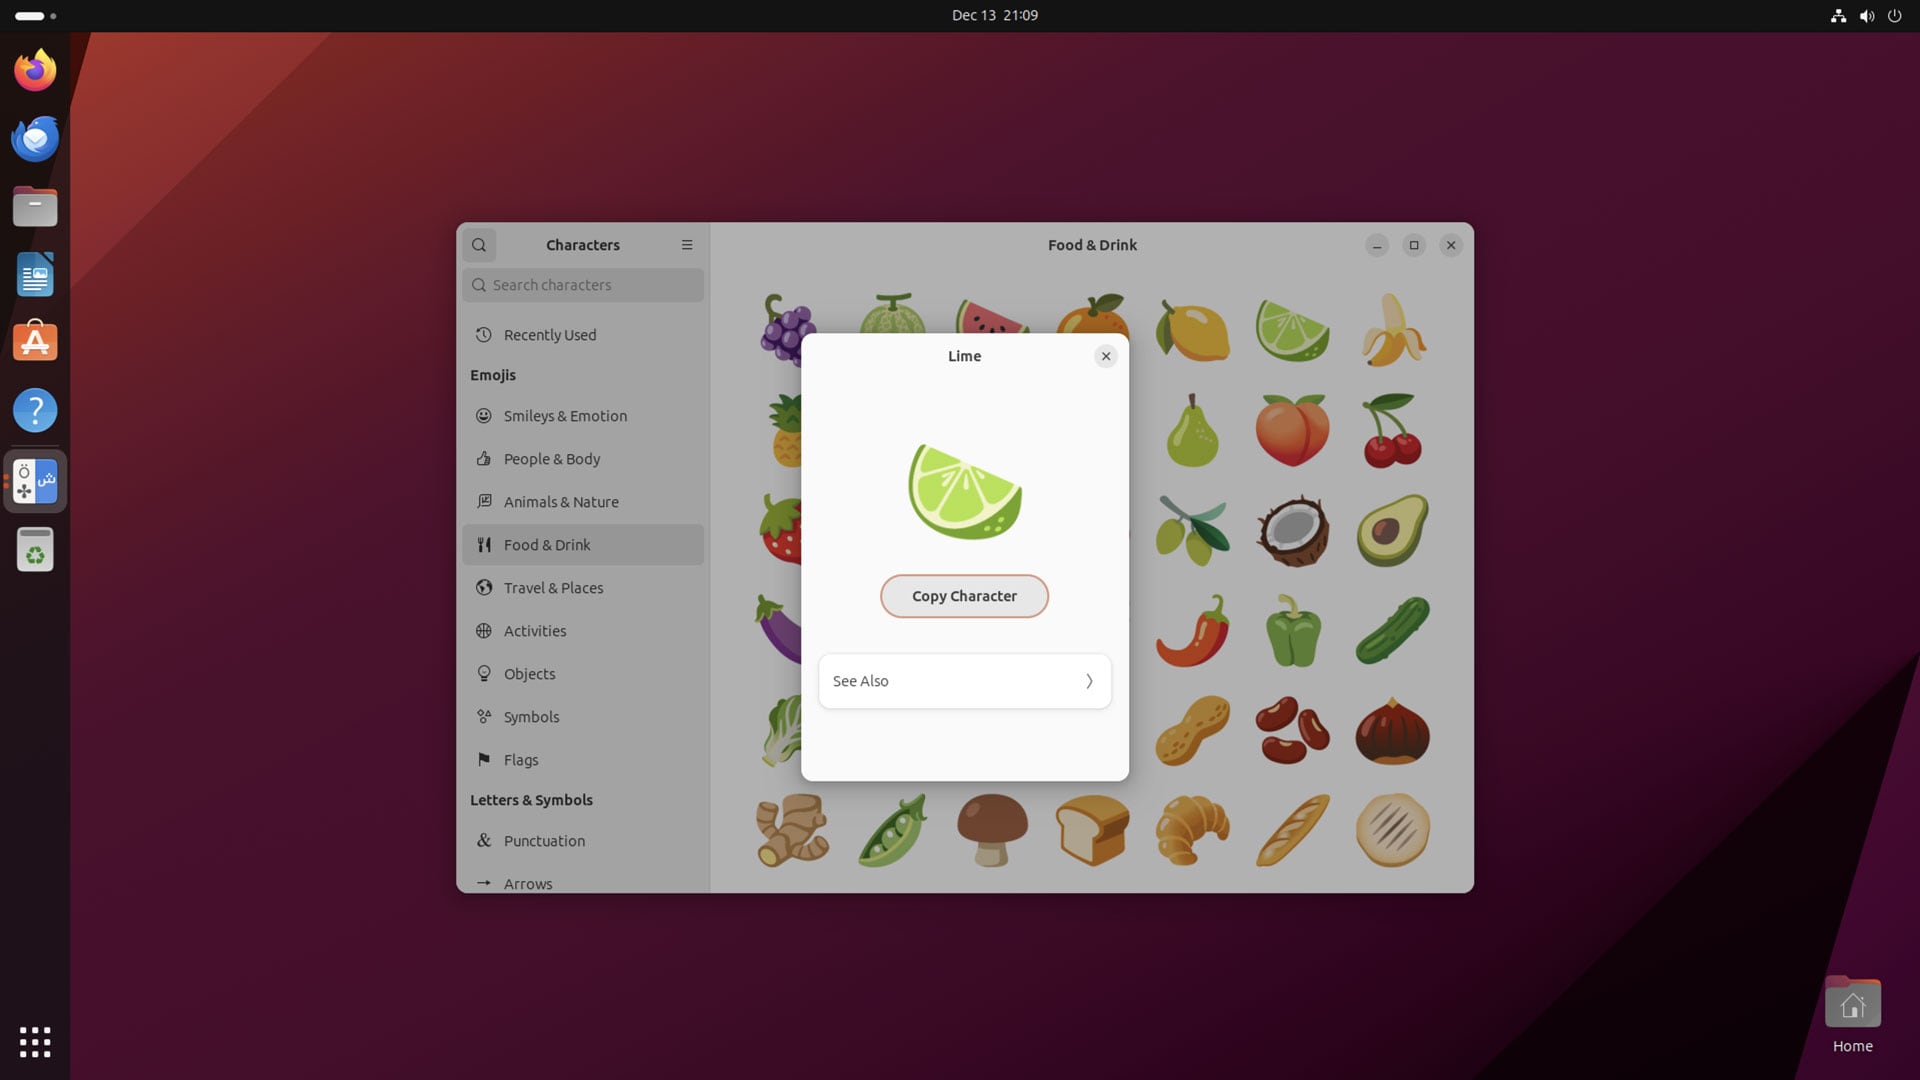Choose the Travel & Places globe icon
The image size is (1920, 1080).
click(x=484, y=588)
